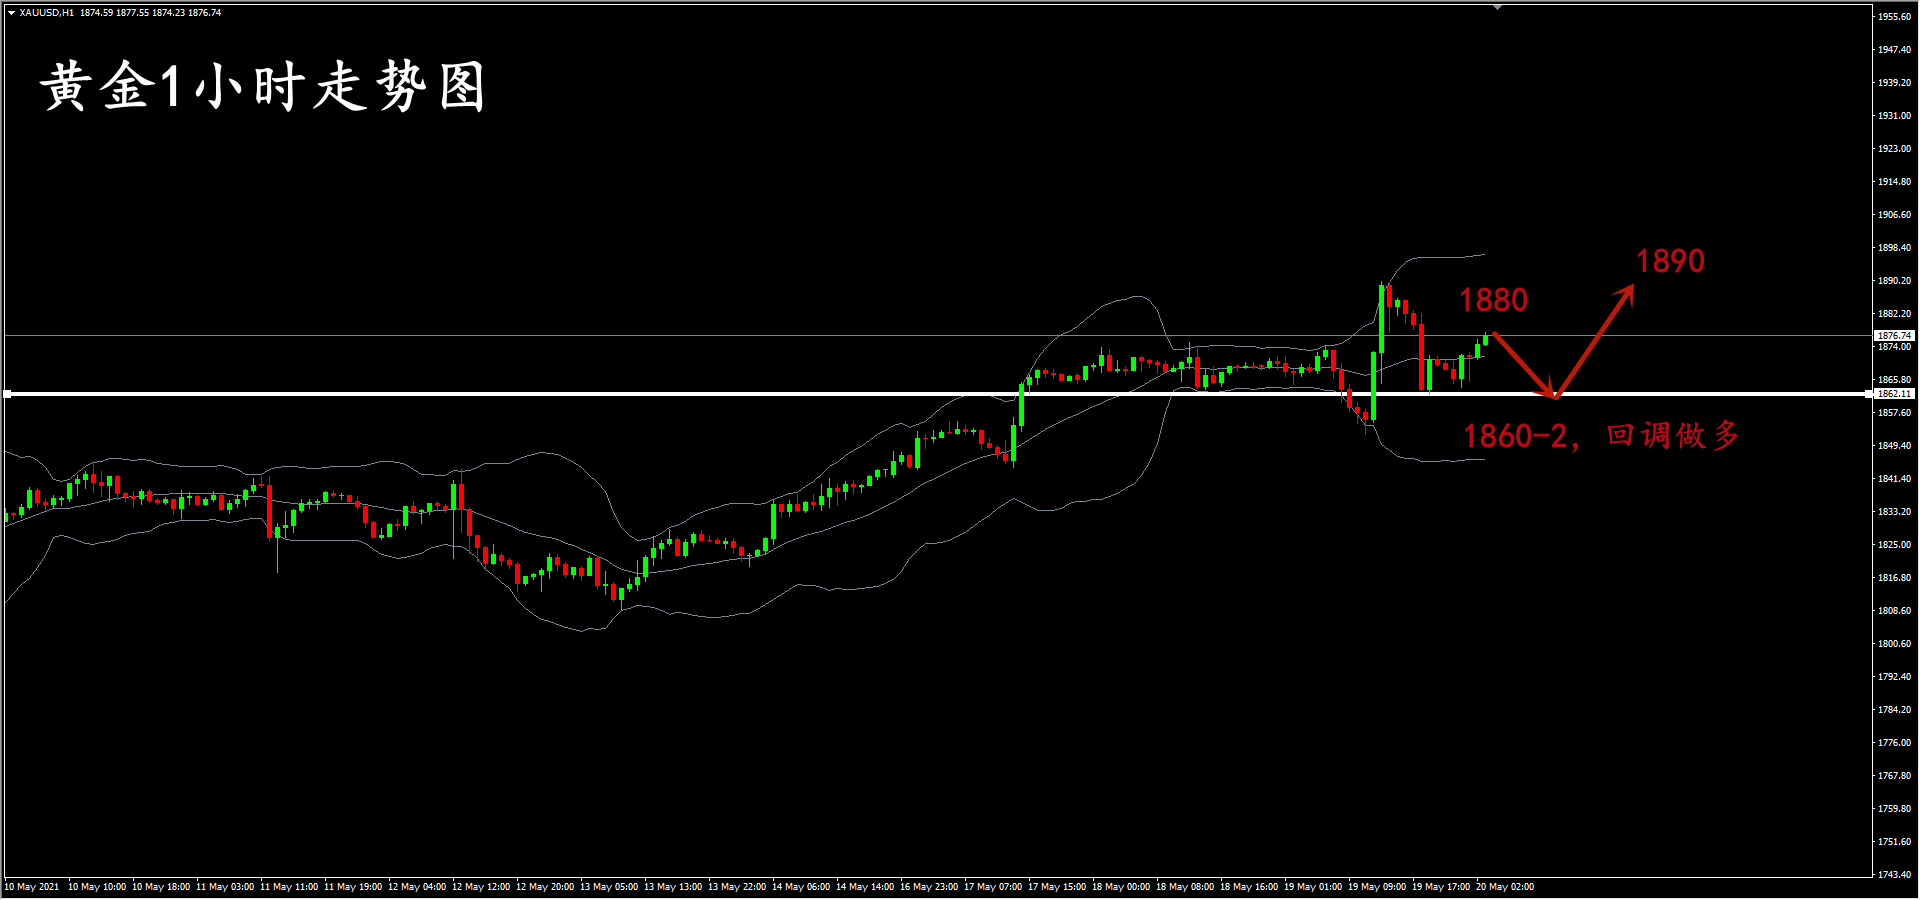Click the 1784.20 price scale label

[1894, 710]
